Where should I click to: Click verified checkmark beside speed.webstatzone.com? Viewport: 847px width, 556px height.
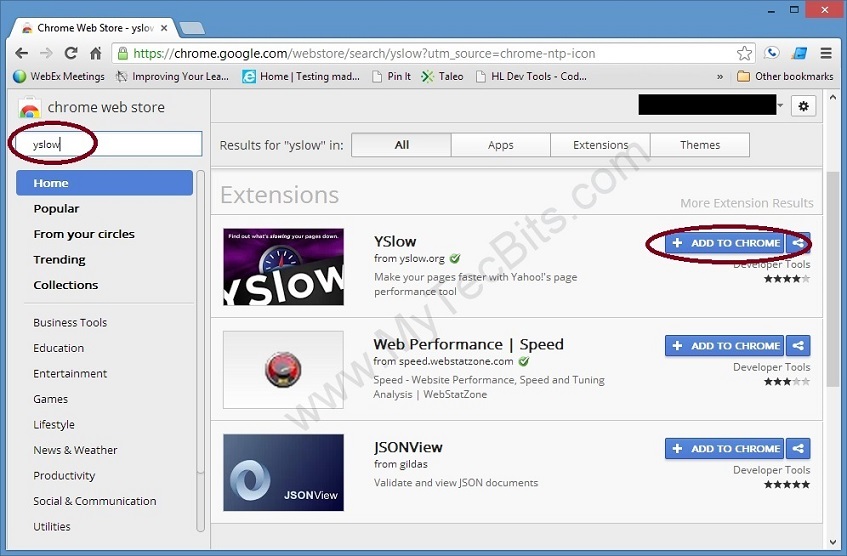tap(524, 361)
